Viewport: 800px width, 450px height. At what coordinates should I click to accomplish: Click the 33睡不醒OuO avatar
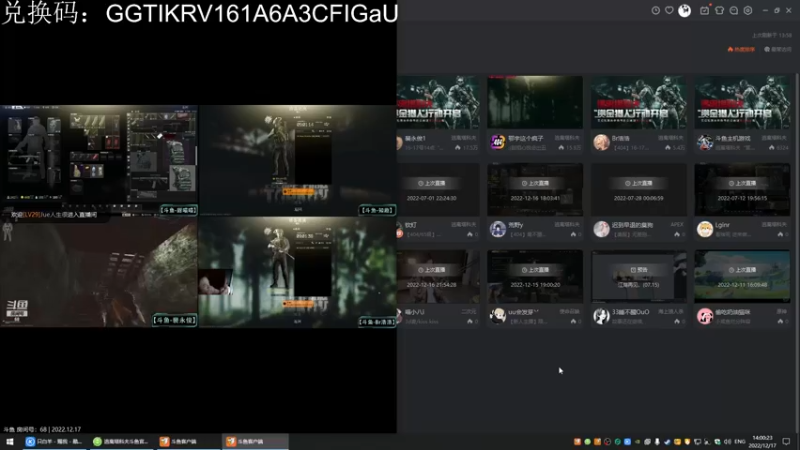coord(602,316)
